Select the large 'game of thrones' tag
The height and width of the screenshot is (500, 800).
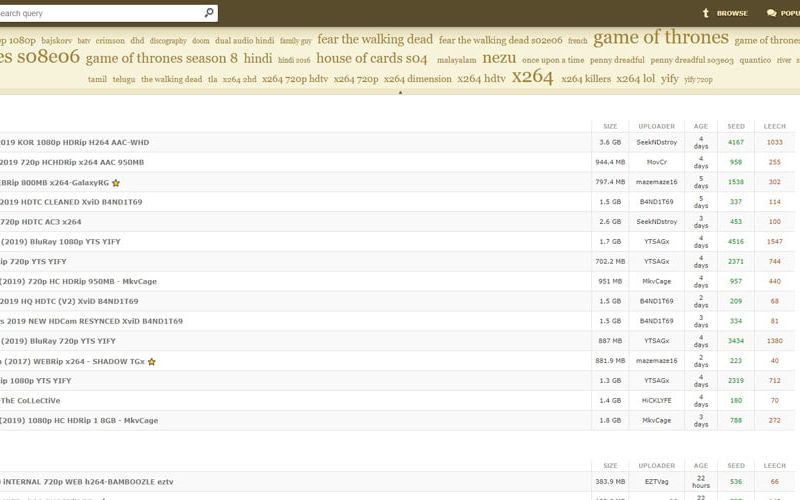[x=661, y=38]
